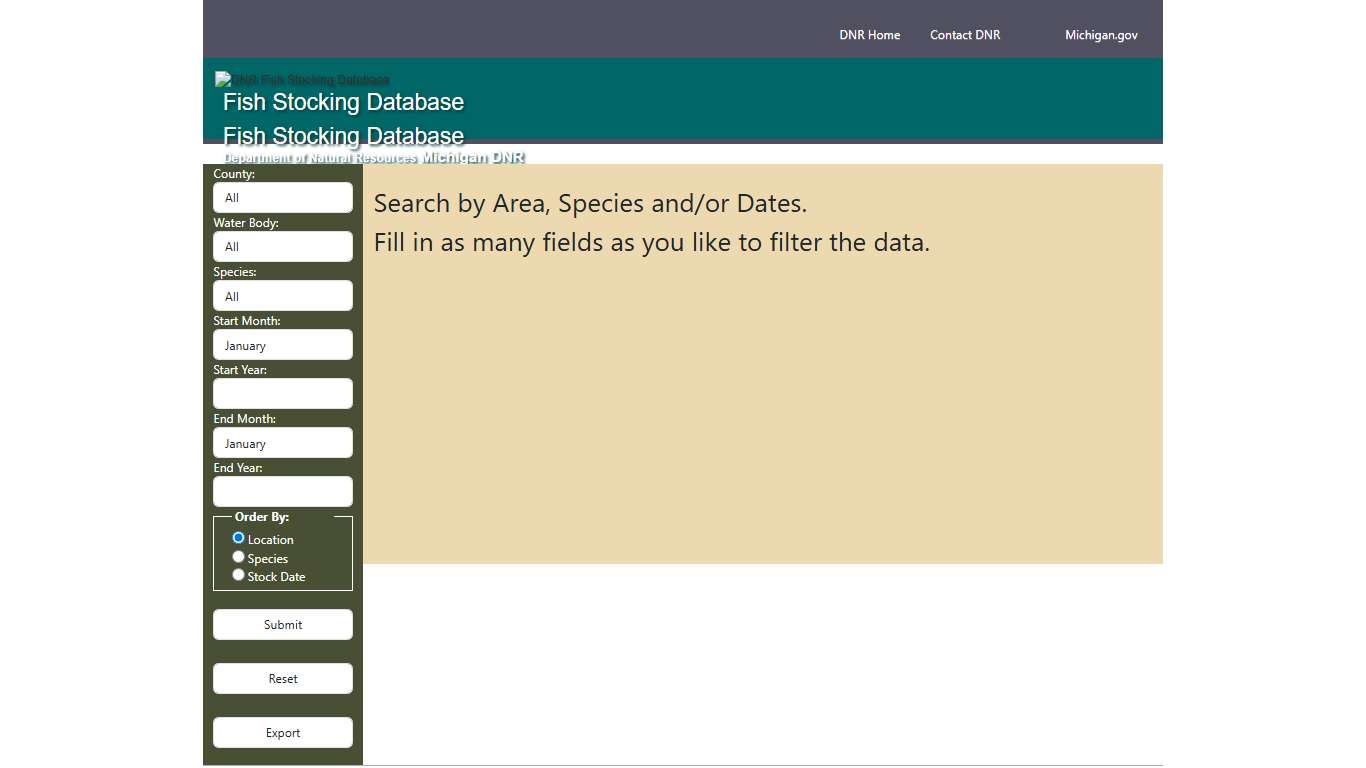
Task: Expand the End Month dropdown
Action: 283,443
